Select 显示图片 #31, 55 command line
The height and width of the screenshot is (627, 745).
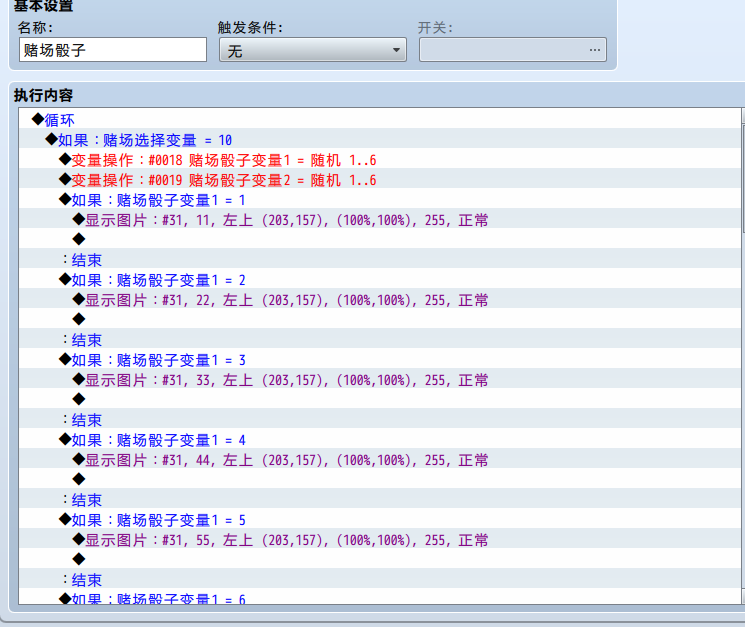click(380, 539)
